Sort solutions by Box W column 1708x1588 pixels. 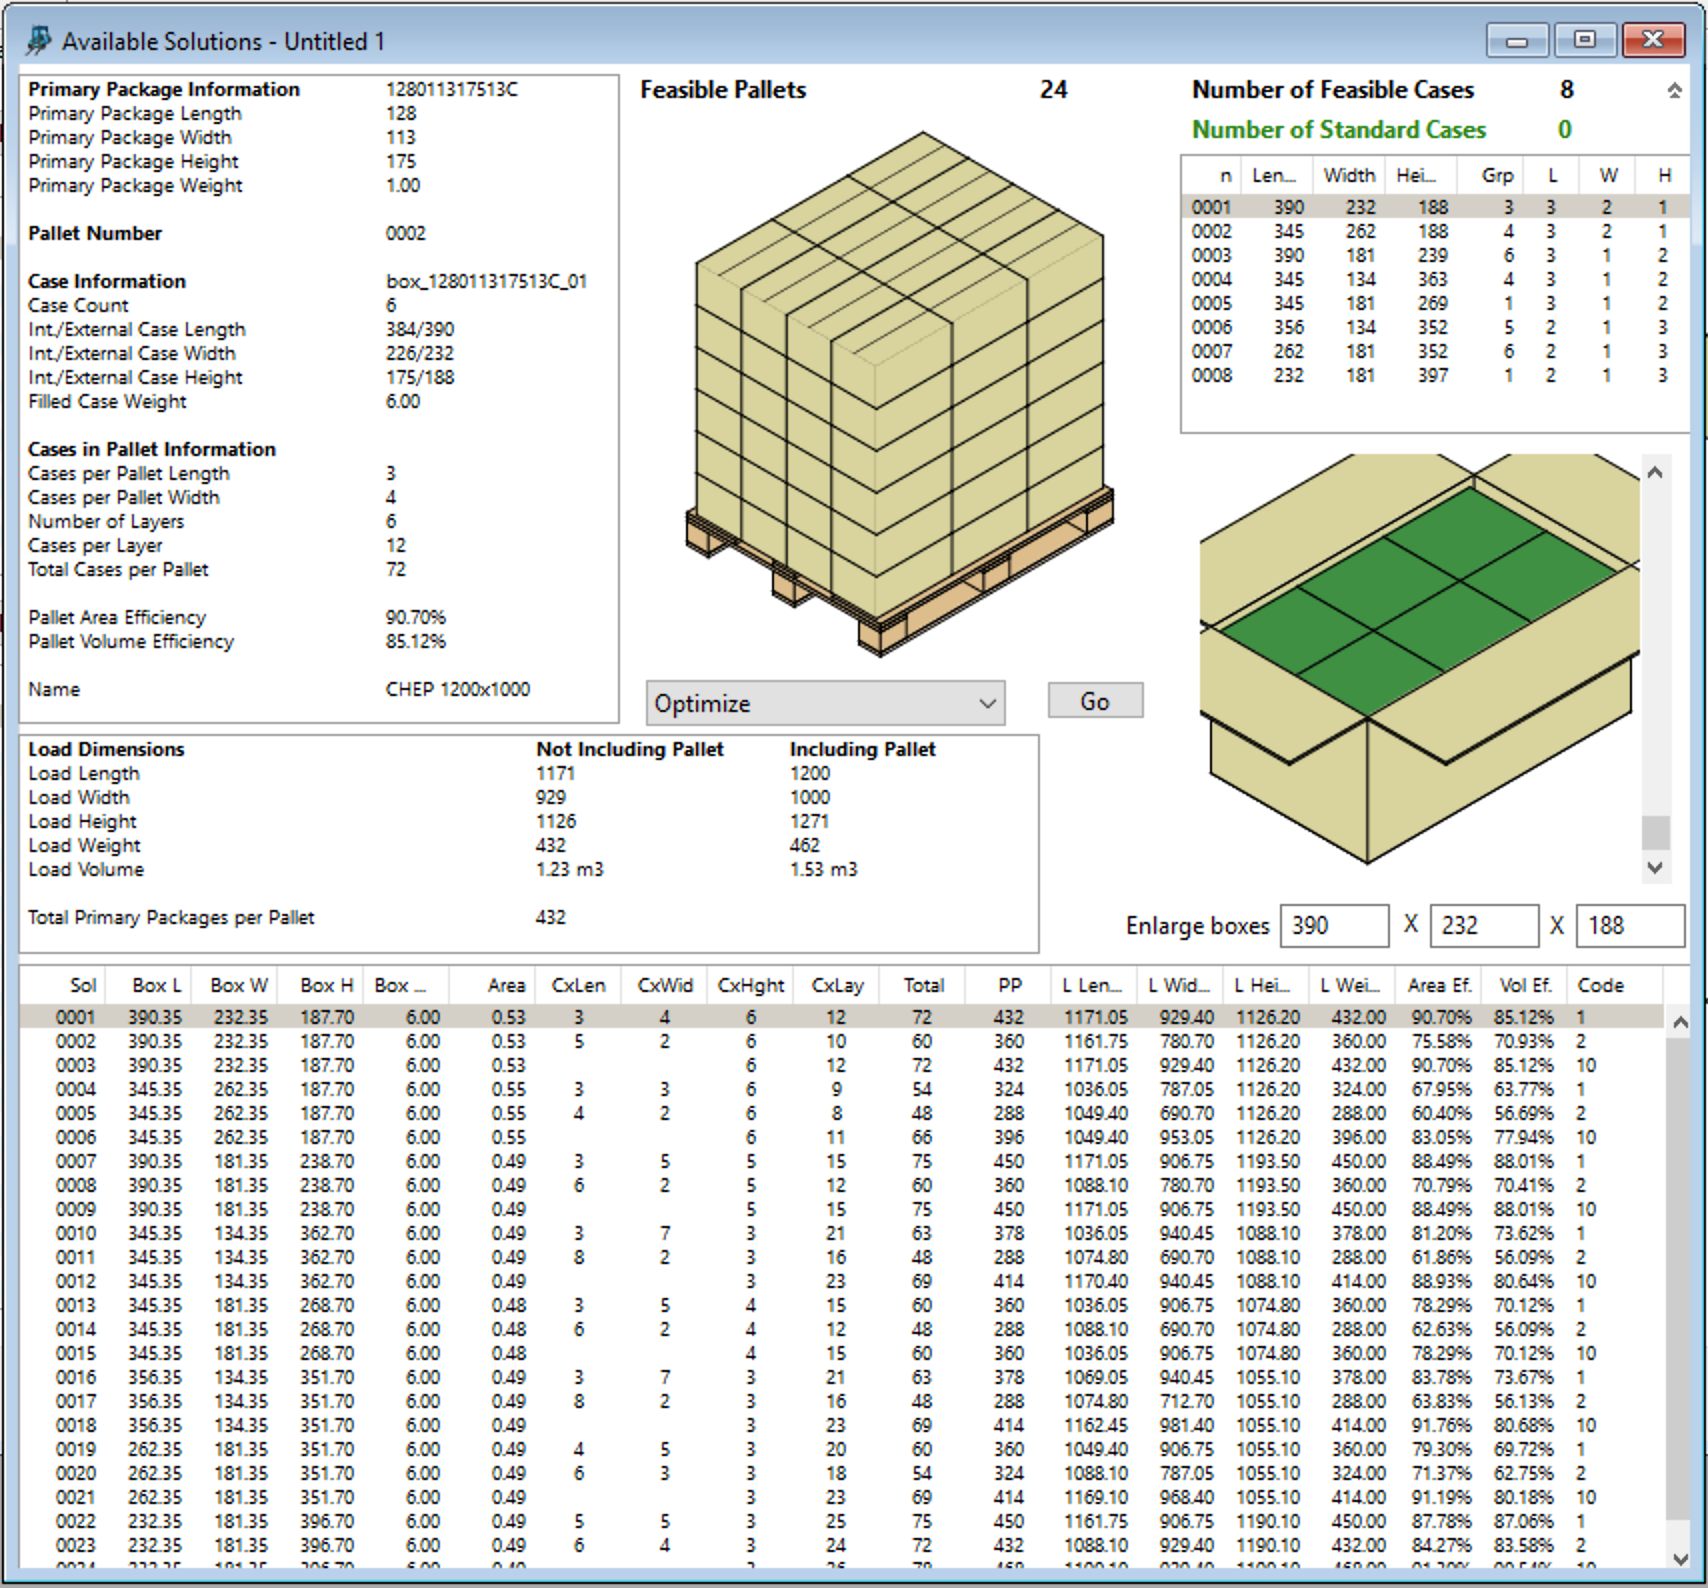point(235,985)
